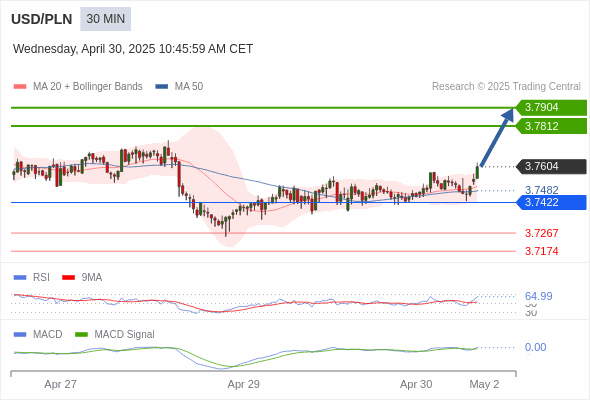This screenshot has height=400, width=590.
Task: Click the 30 MIN timeframe badge
Action: pyautogui.click(x=105, y=19)
